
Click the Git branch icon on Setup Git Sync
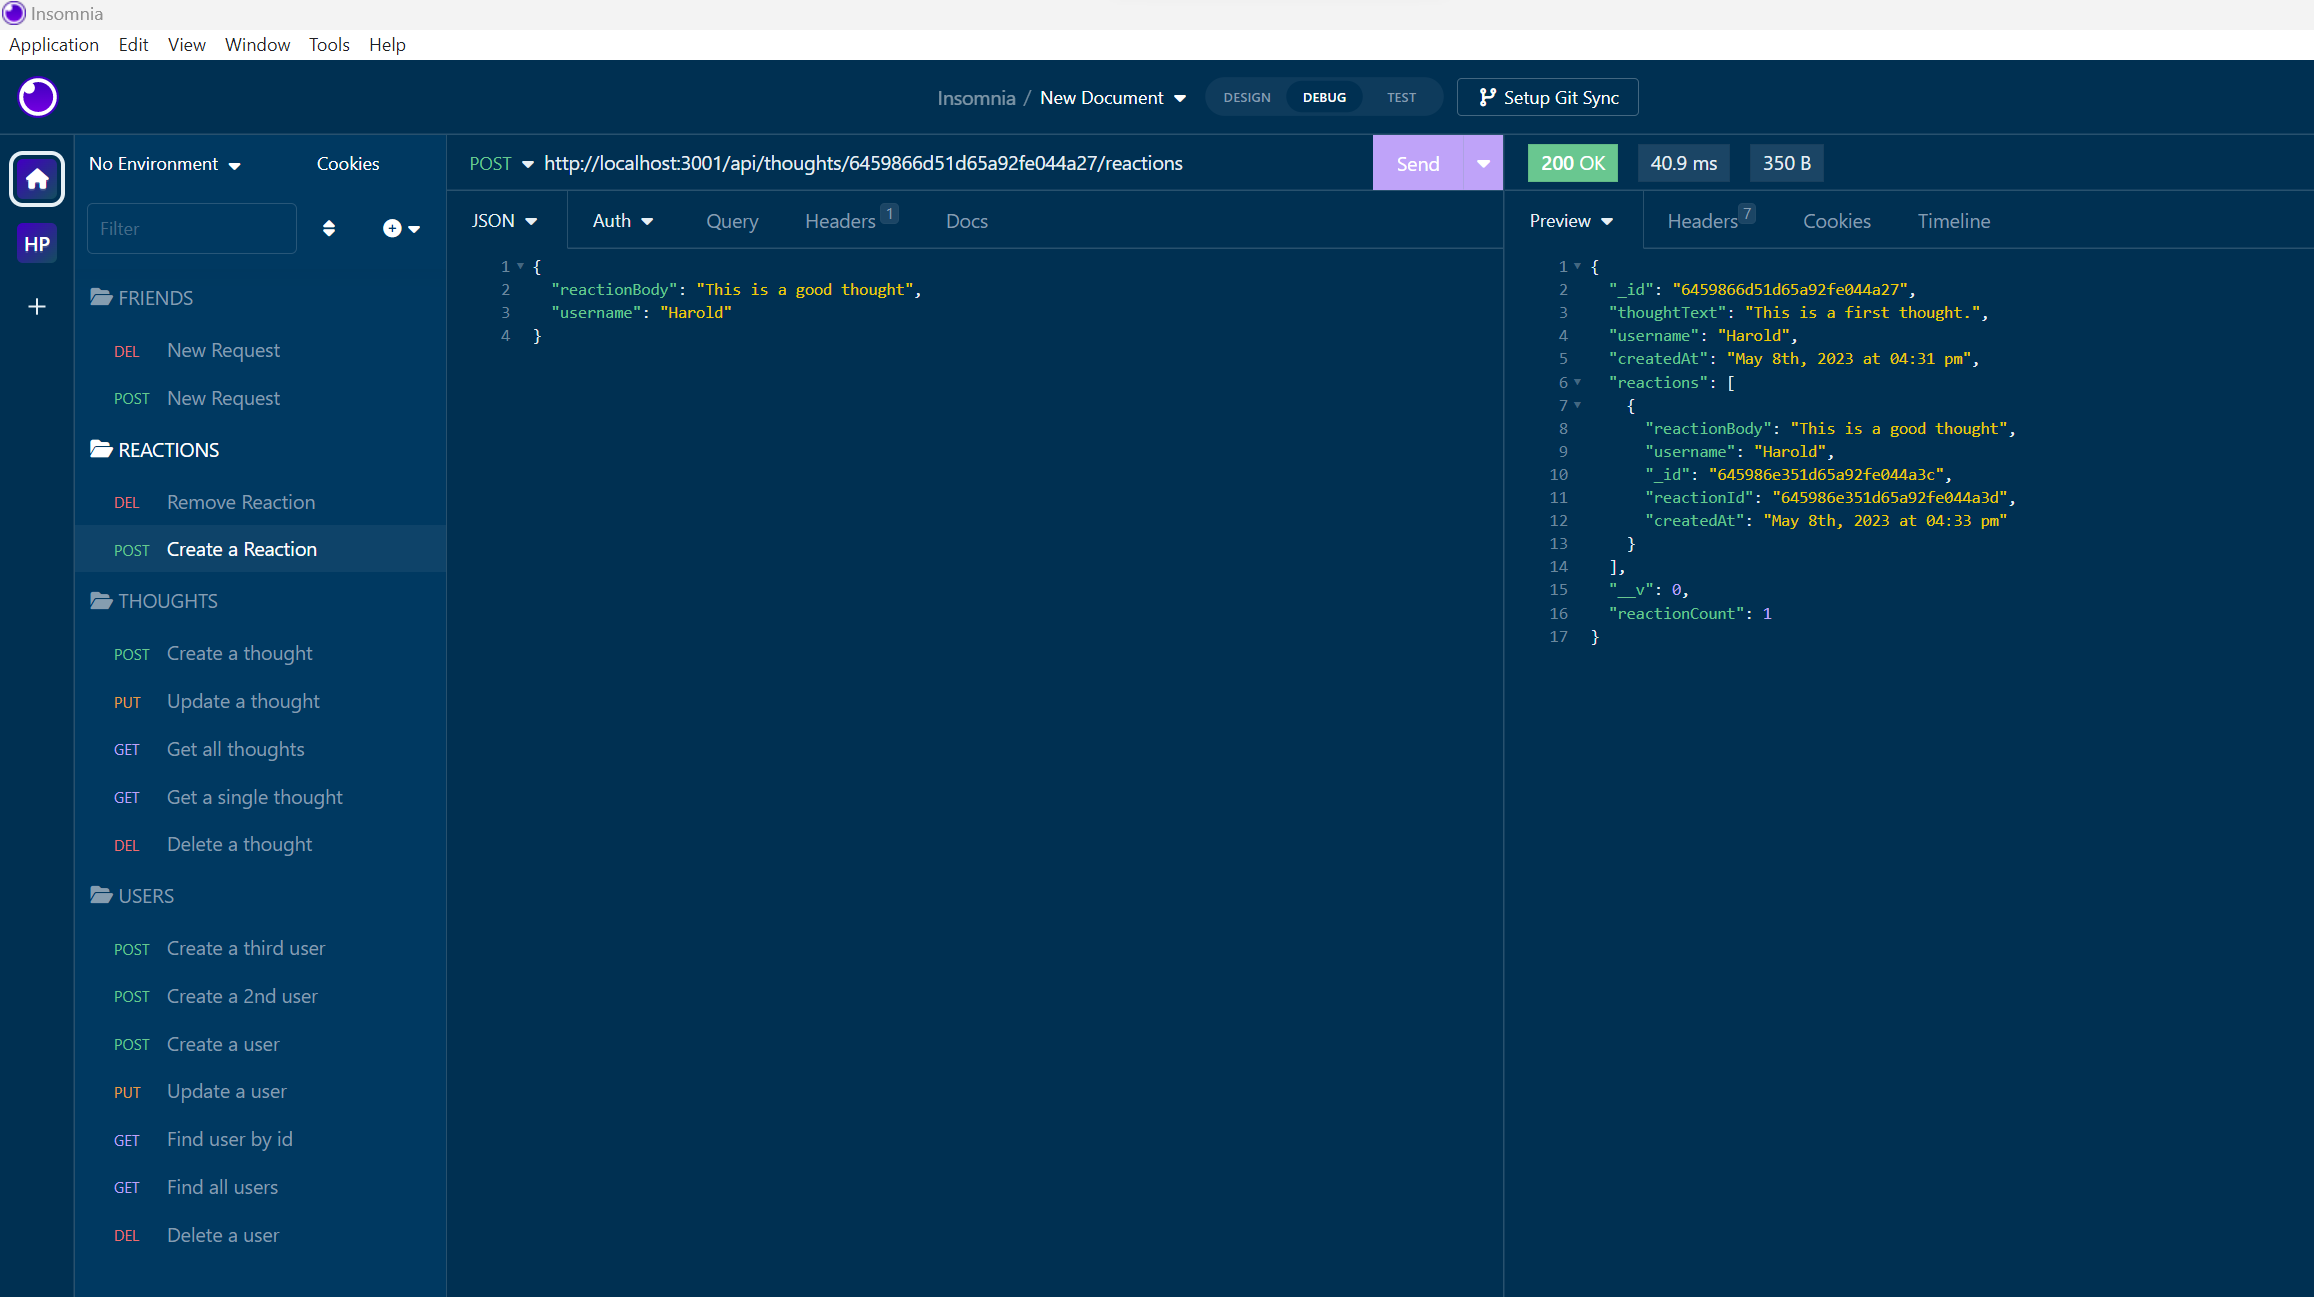[1488, 97]
